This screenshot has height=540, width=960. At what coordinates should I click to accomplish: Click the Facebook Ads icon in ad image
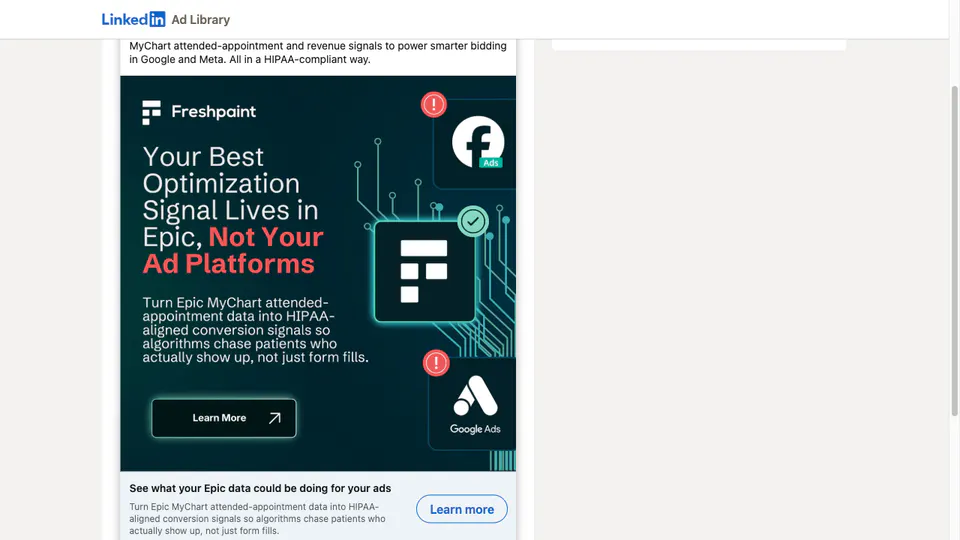tap(478, 142)
